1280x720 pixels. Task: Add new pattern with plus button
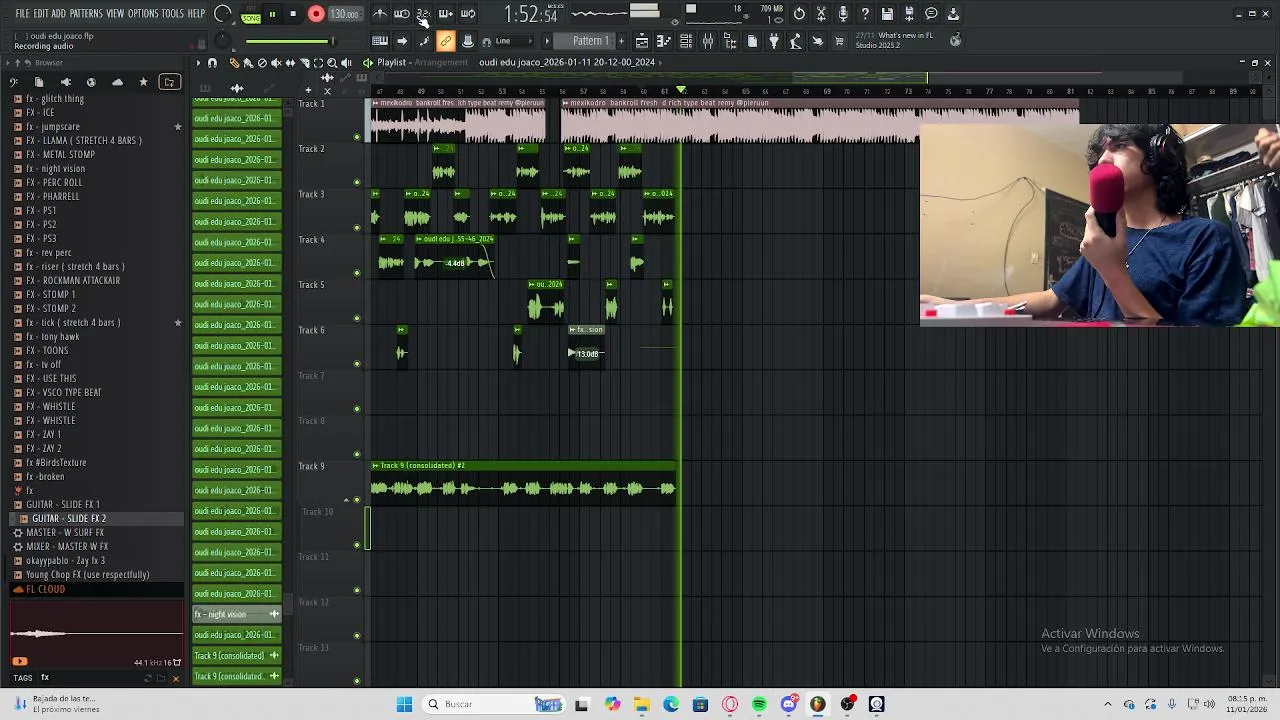[x=622, y=41]
